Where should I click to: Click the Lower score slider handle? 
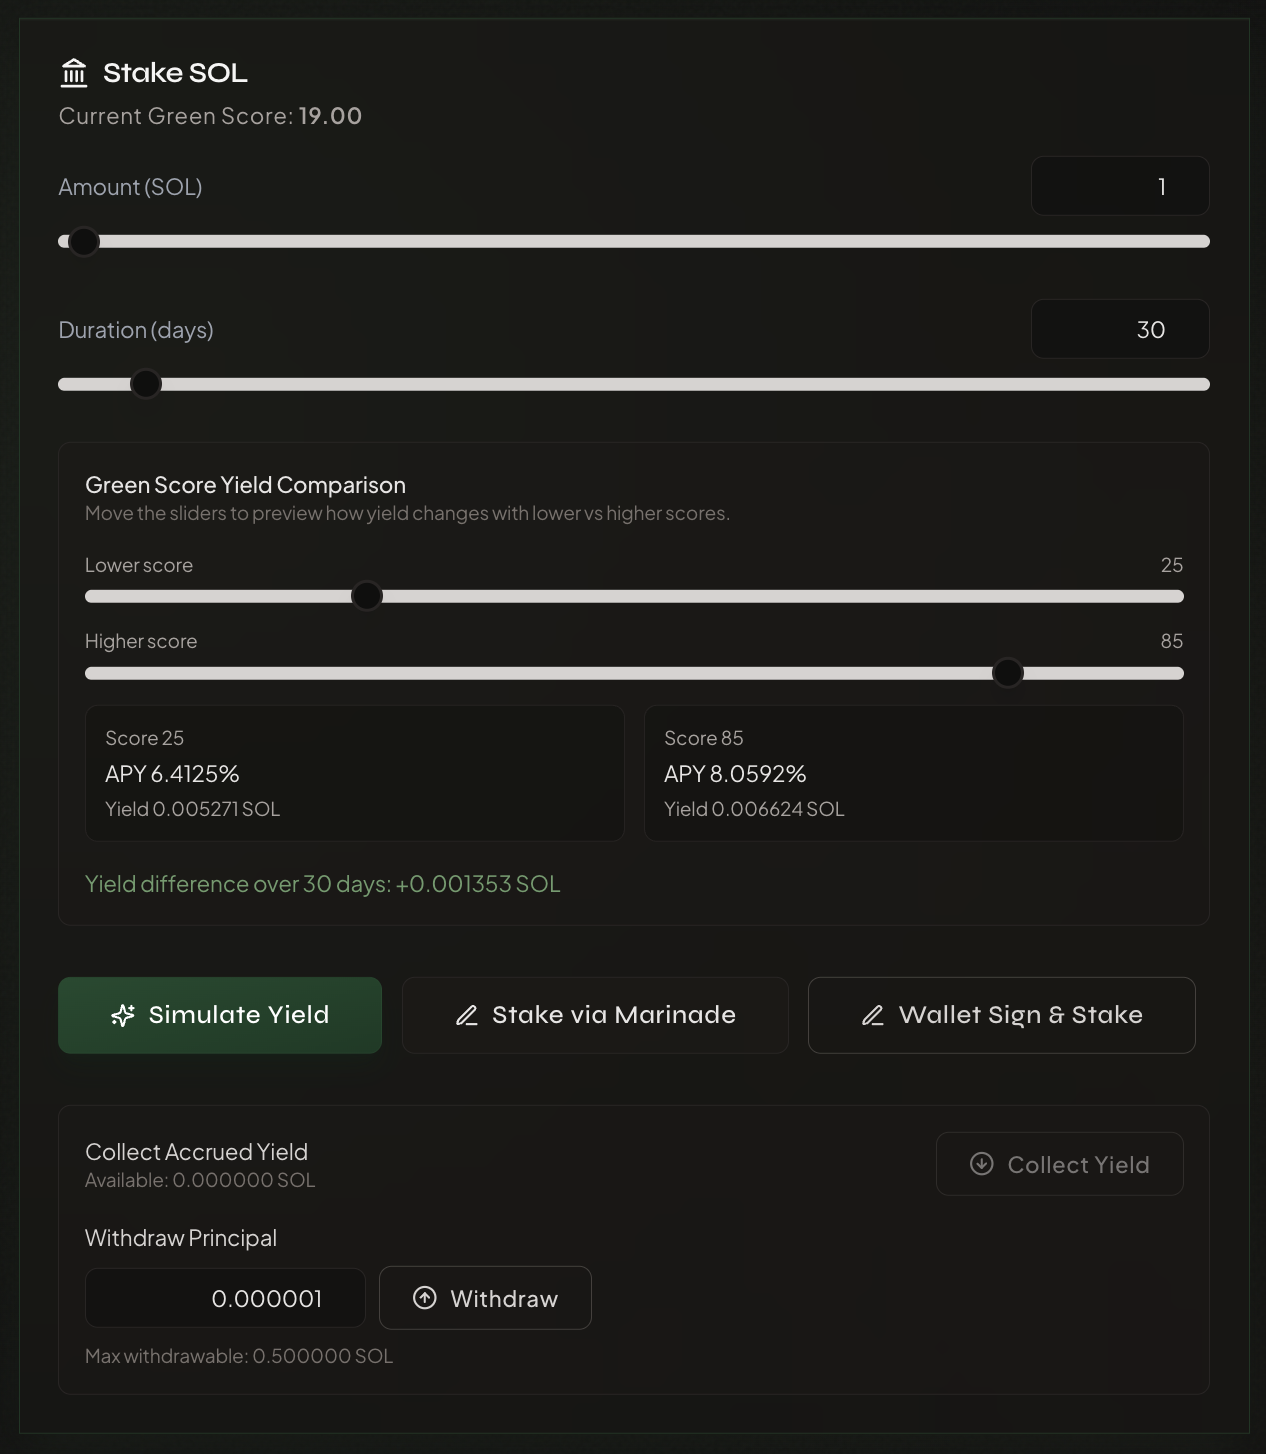coord(367,596)
